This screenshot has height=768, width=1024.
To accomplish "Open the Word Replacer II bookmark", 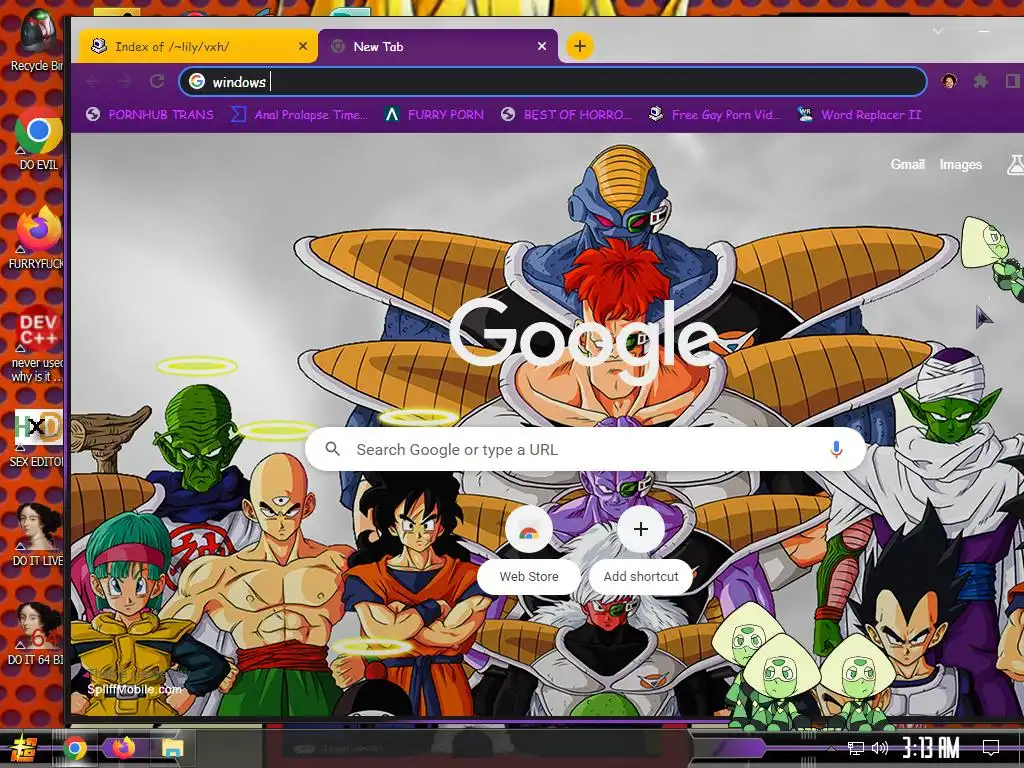I will (859, 114).
